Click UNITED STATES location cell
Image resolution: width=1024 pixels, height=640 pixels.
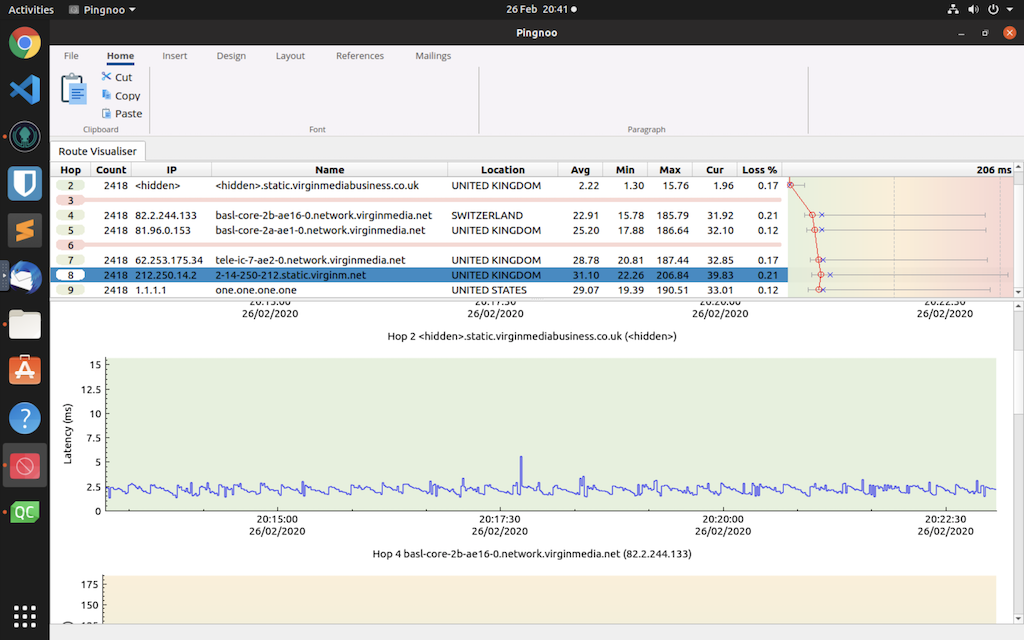(489, 290)
